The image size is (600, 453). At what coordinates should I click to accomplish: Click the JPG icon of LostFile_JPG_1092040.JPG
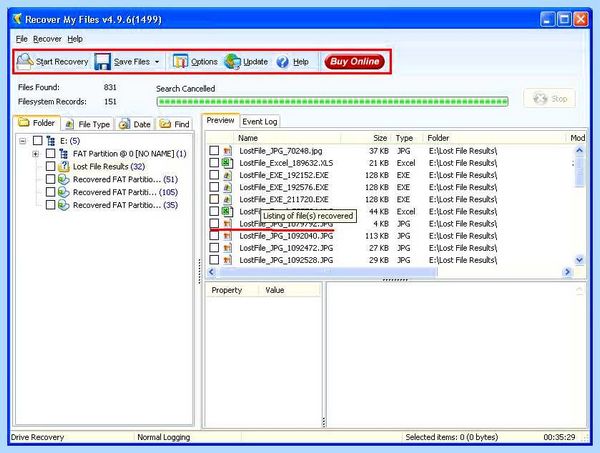tap(228, 236)
